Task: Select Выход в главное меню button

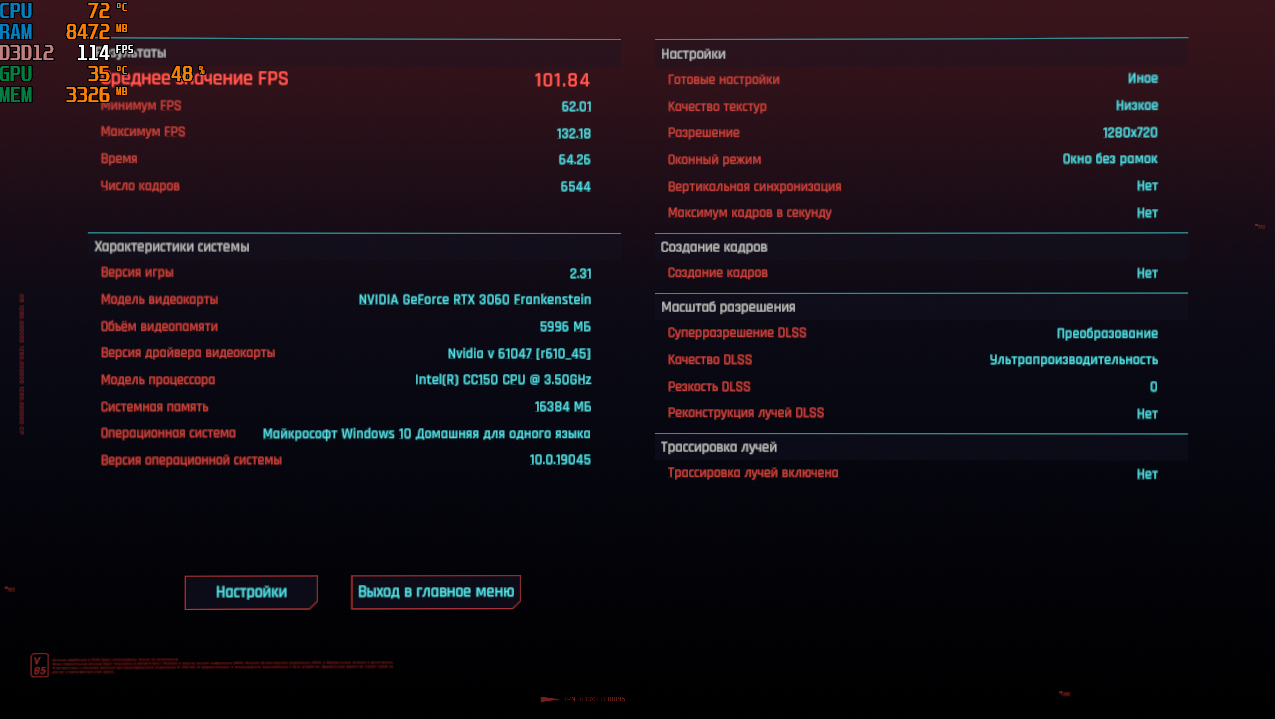Action: click(436, 592)
